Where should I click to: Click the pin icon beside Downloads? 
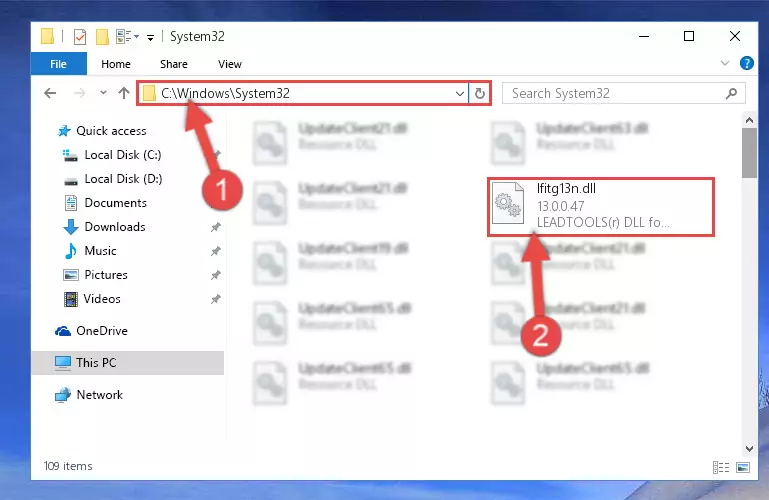215,227
